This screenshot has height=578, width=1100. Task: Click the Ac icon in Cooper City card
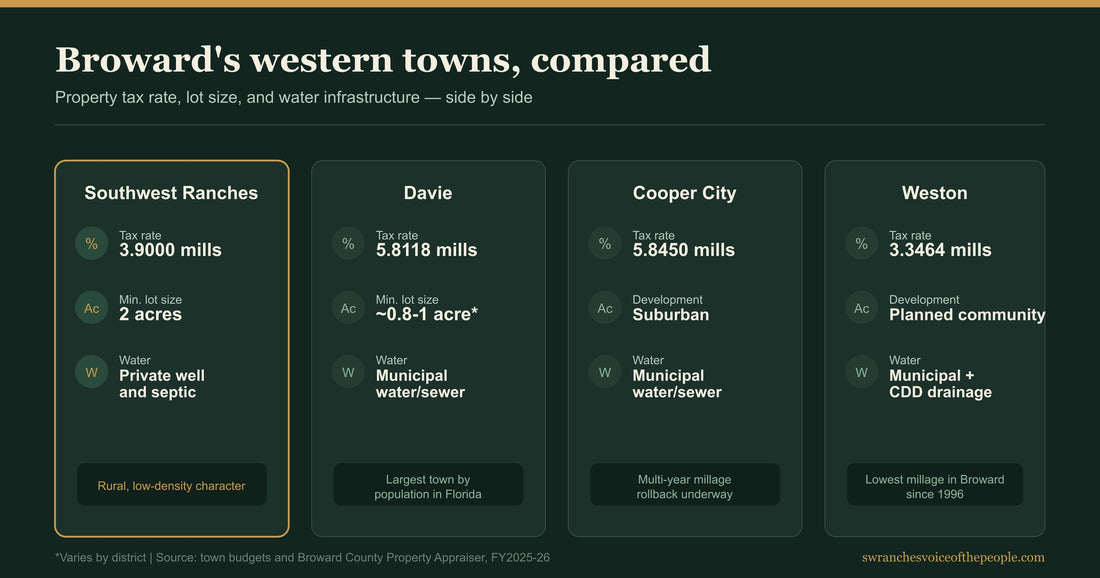pos(605,308)
